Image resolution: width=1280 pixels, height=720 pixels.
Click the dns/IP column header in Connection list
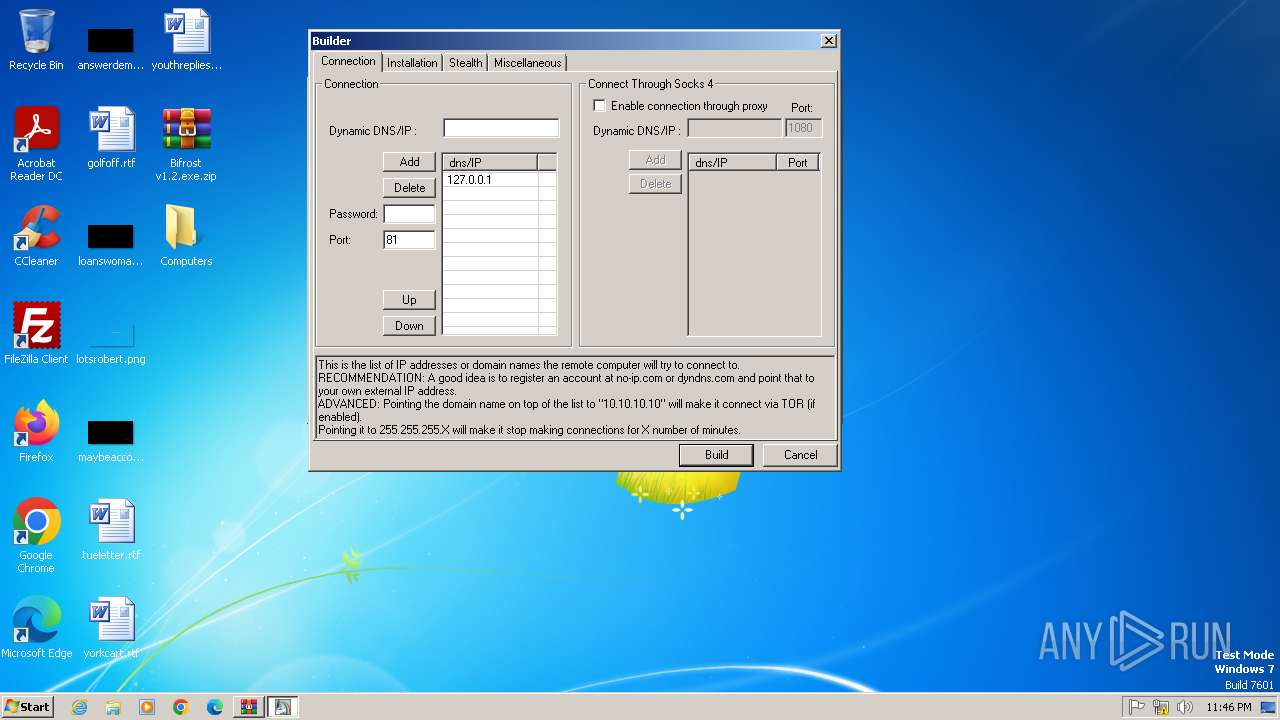pyautogui.click(x=490, y=162)
